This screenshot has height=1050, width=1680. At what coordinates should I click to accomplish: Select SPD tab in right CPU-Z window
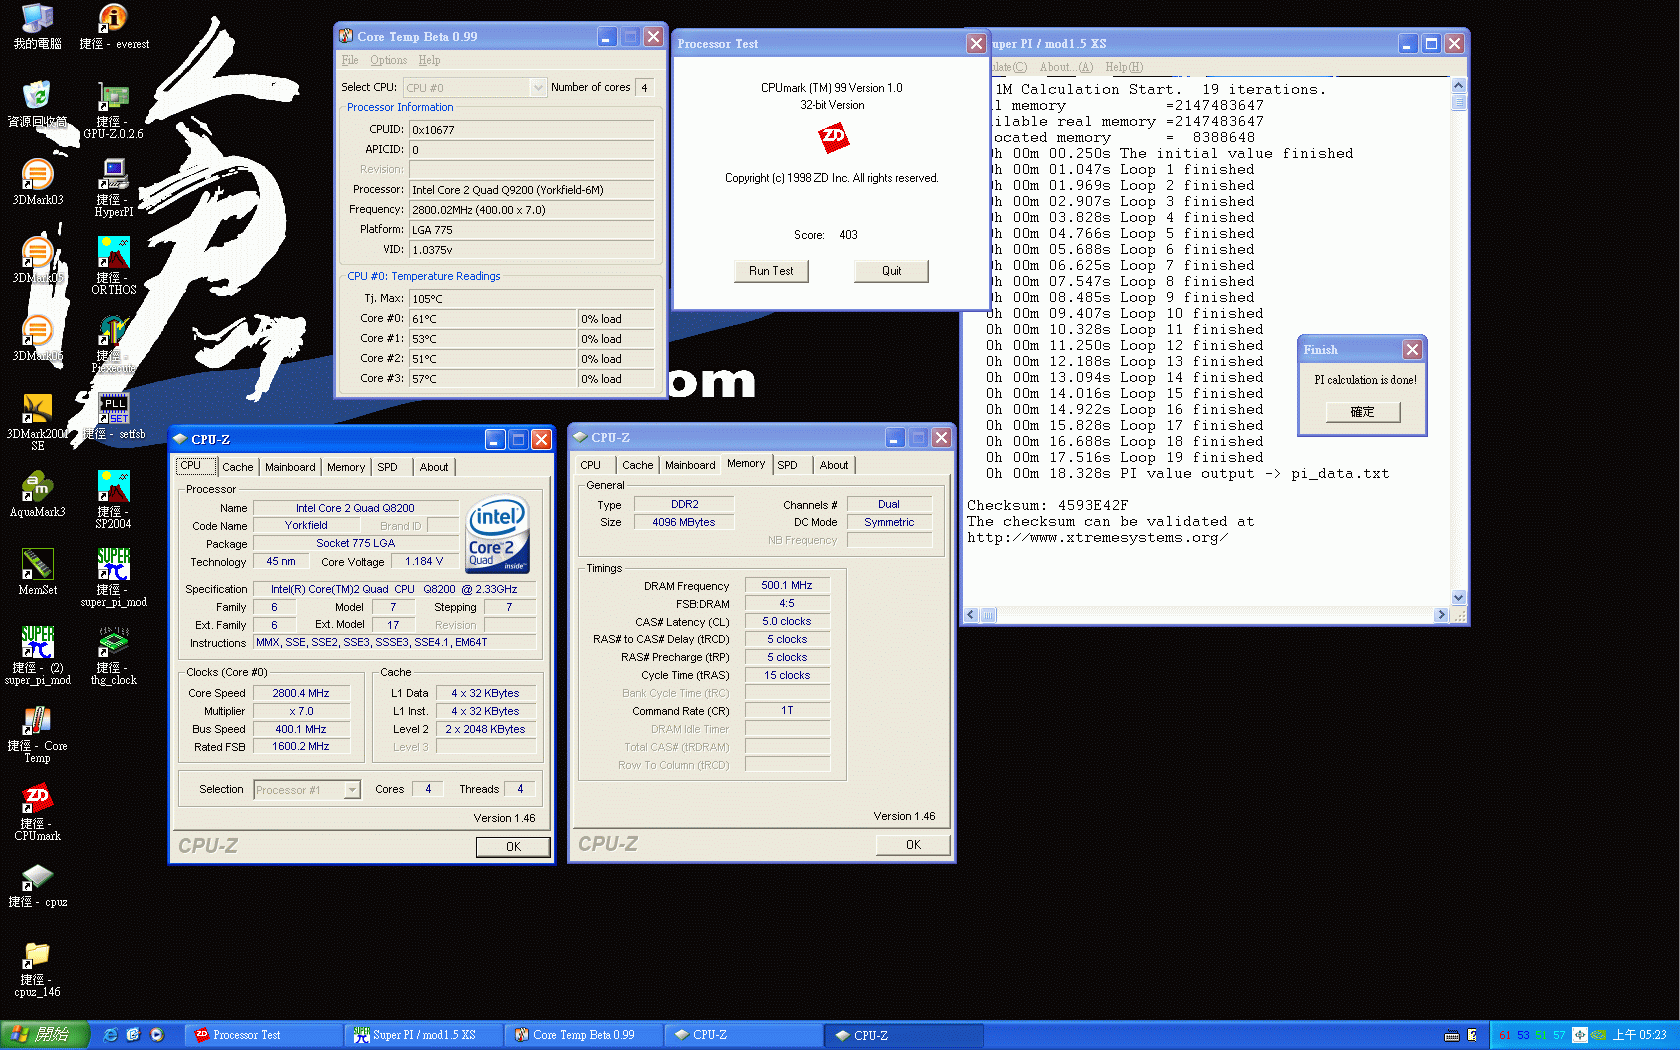tap(788, 465)
